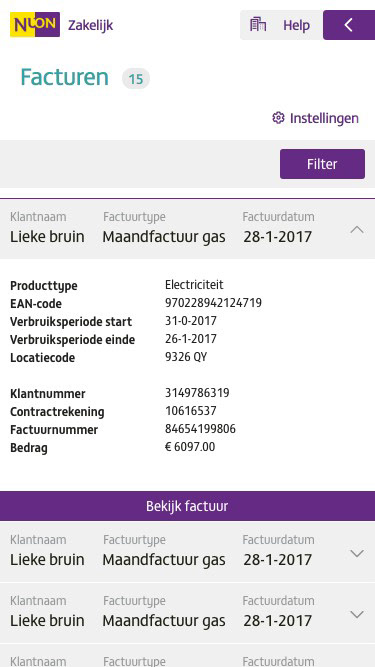The width and height of the screenshot is (375, 667).
Task: Click the 15 invoices count badge
Action: point(136,79)
